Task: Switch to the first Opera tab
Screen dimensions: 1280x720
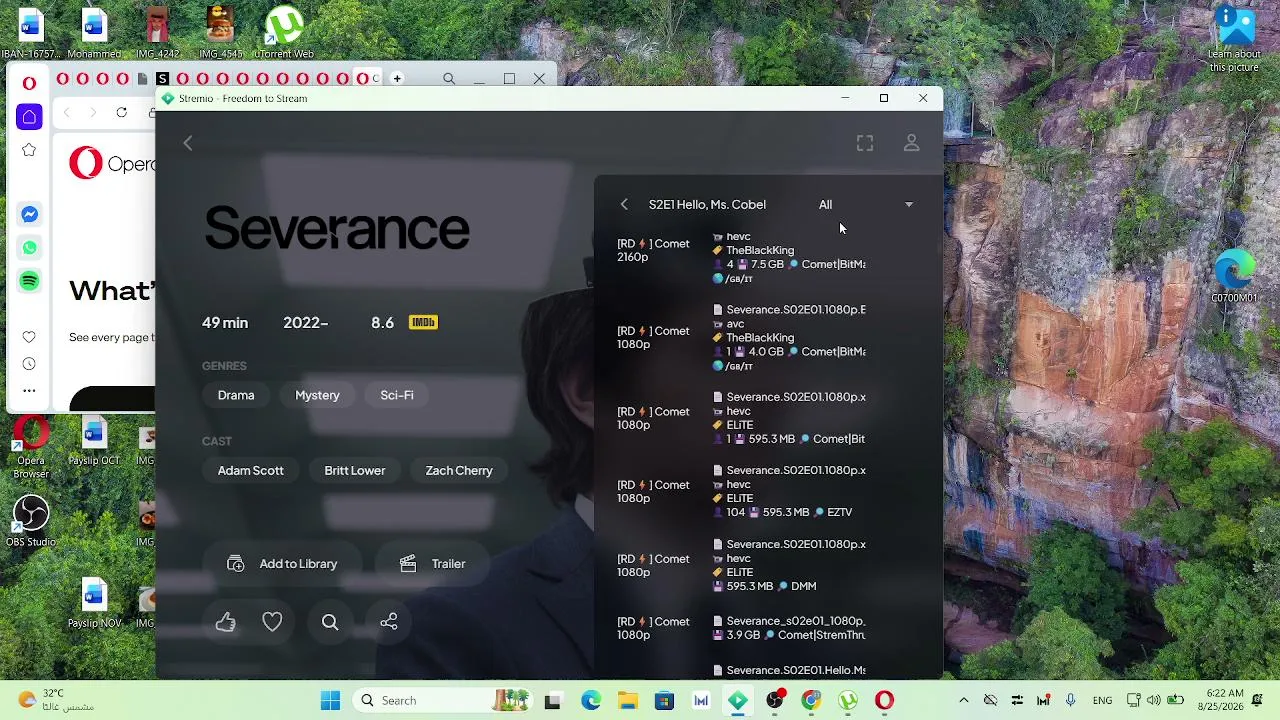Action: pos(62,79)
